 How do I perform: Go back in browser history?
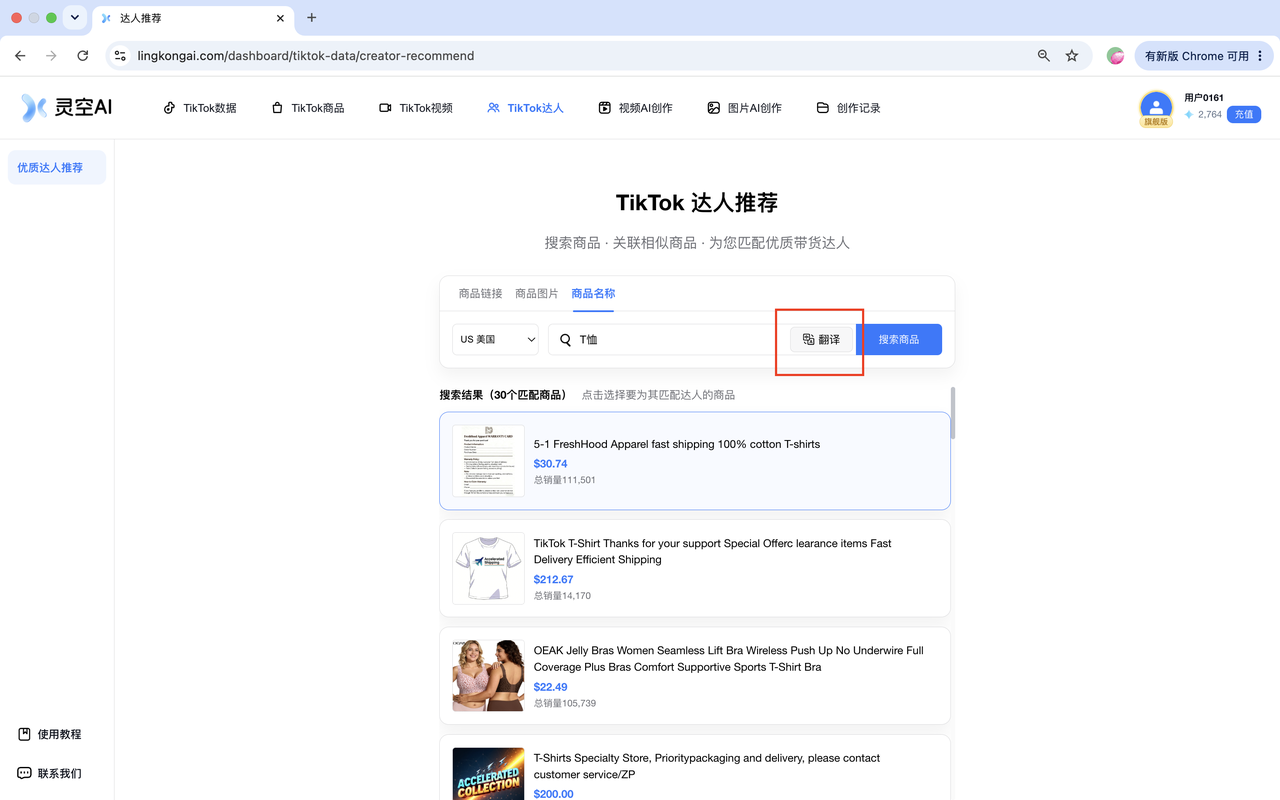(20, 56)
